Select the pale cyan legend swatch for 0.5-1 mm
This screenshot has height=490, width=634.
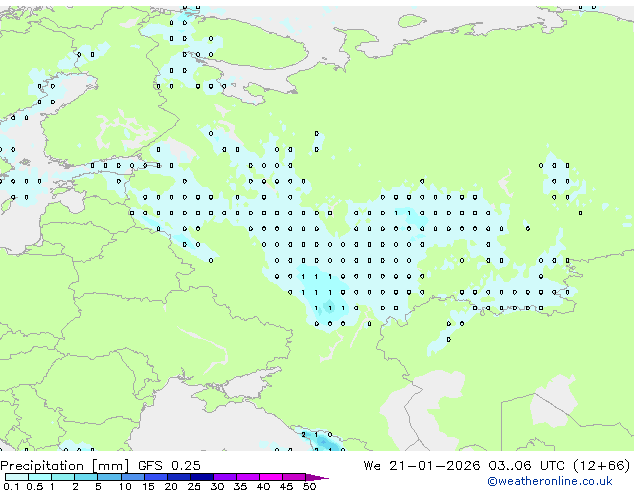(40, 477)
